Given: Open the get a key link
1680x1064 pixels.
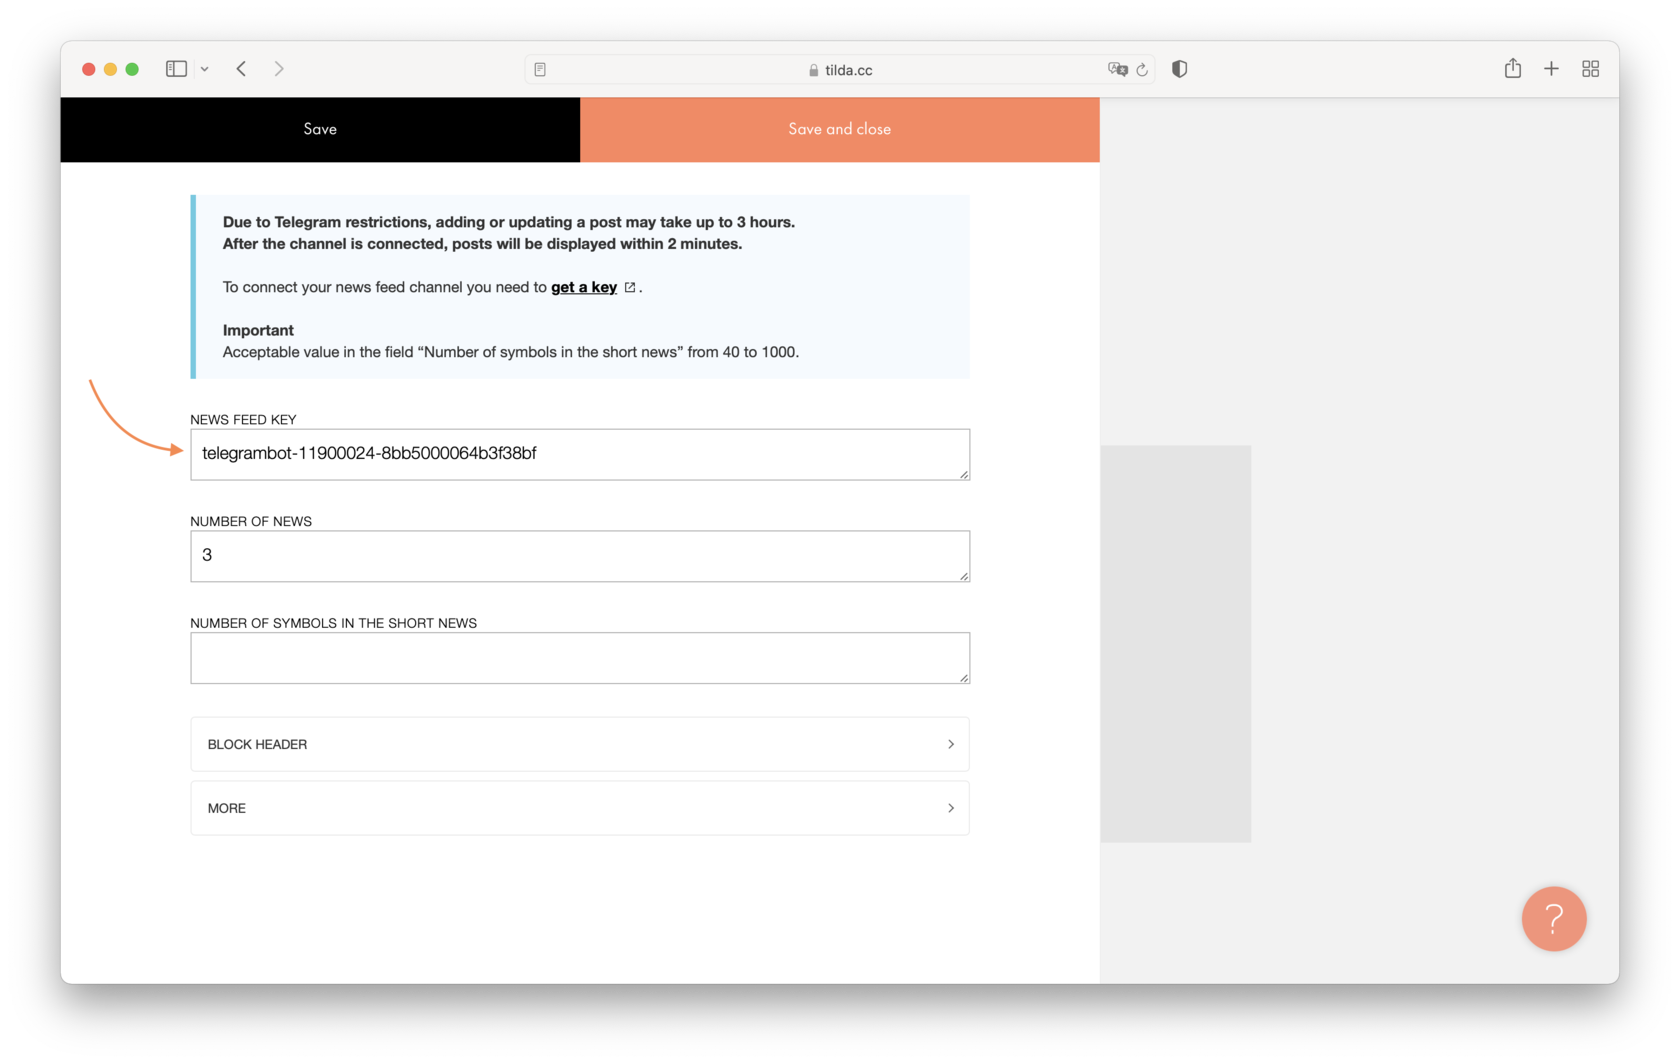Looking at the screenshot, I should click(x=583, y=287).
